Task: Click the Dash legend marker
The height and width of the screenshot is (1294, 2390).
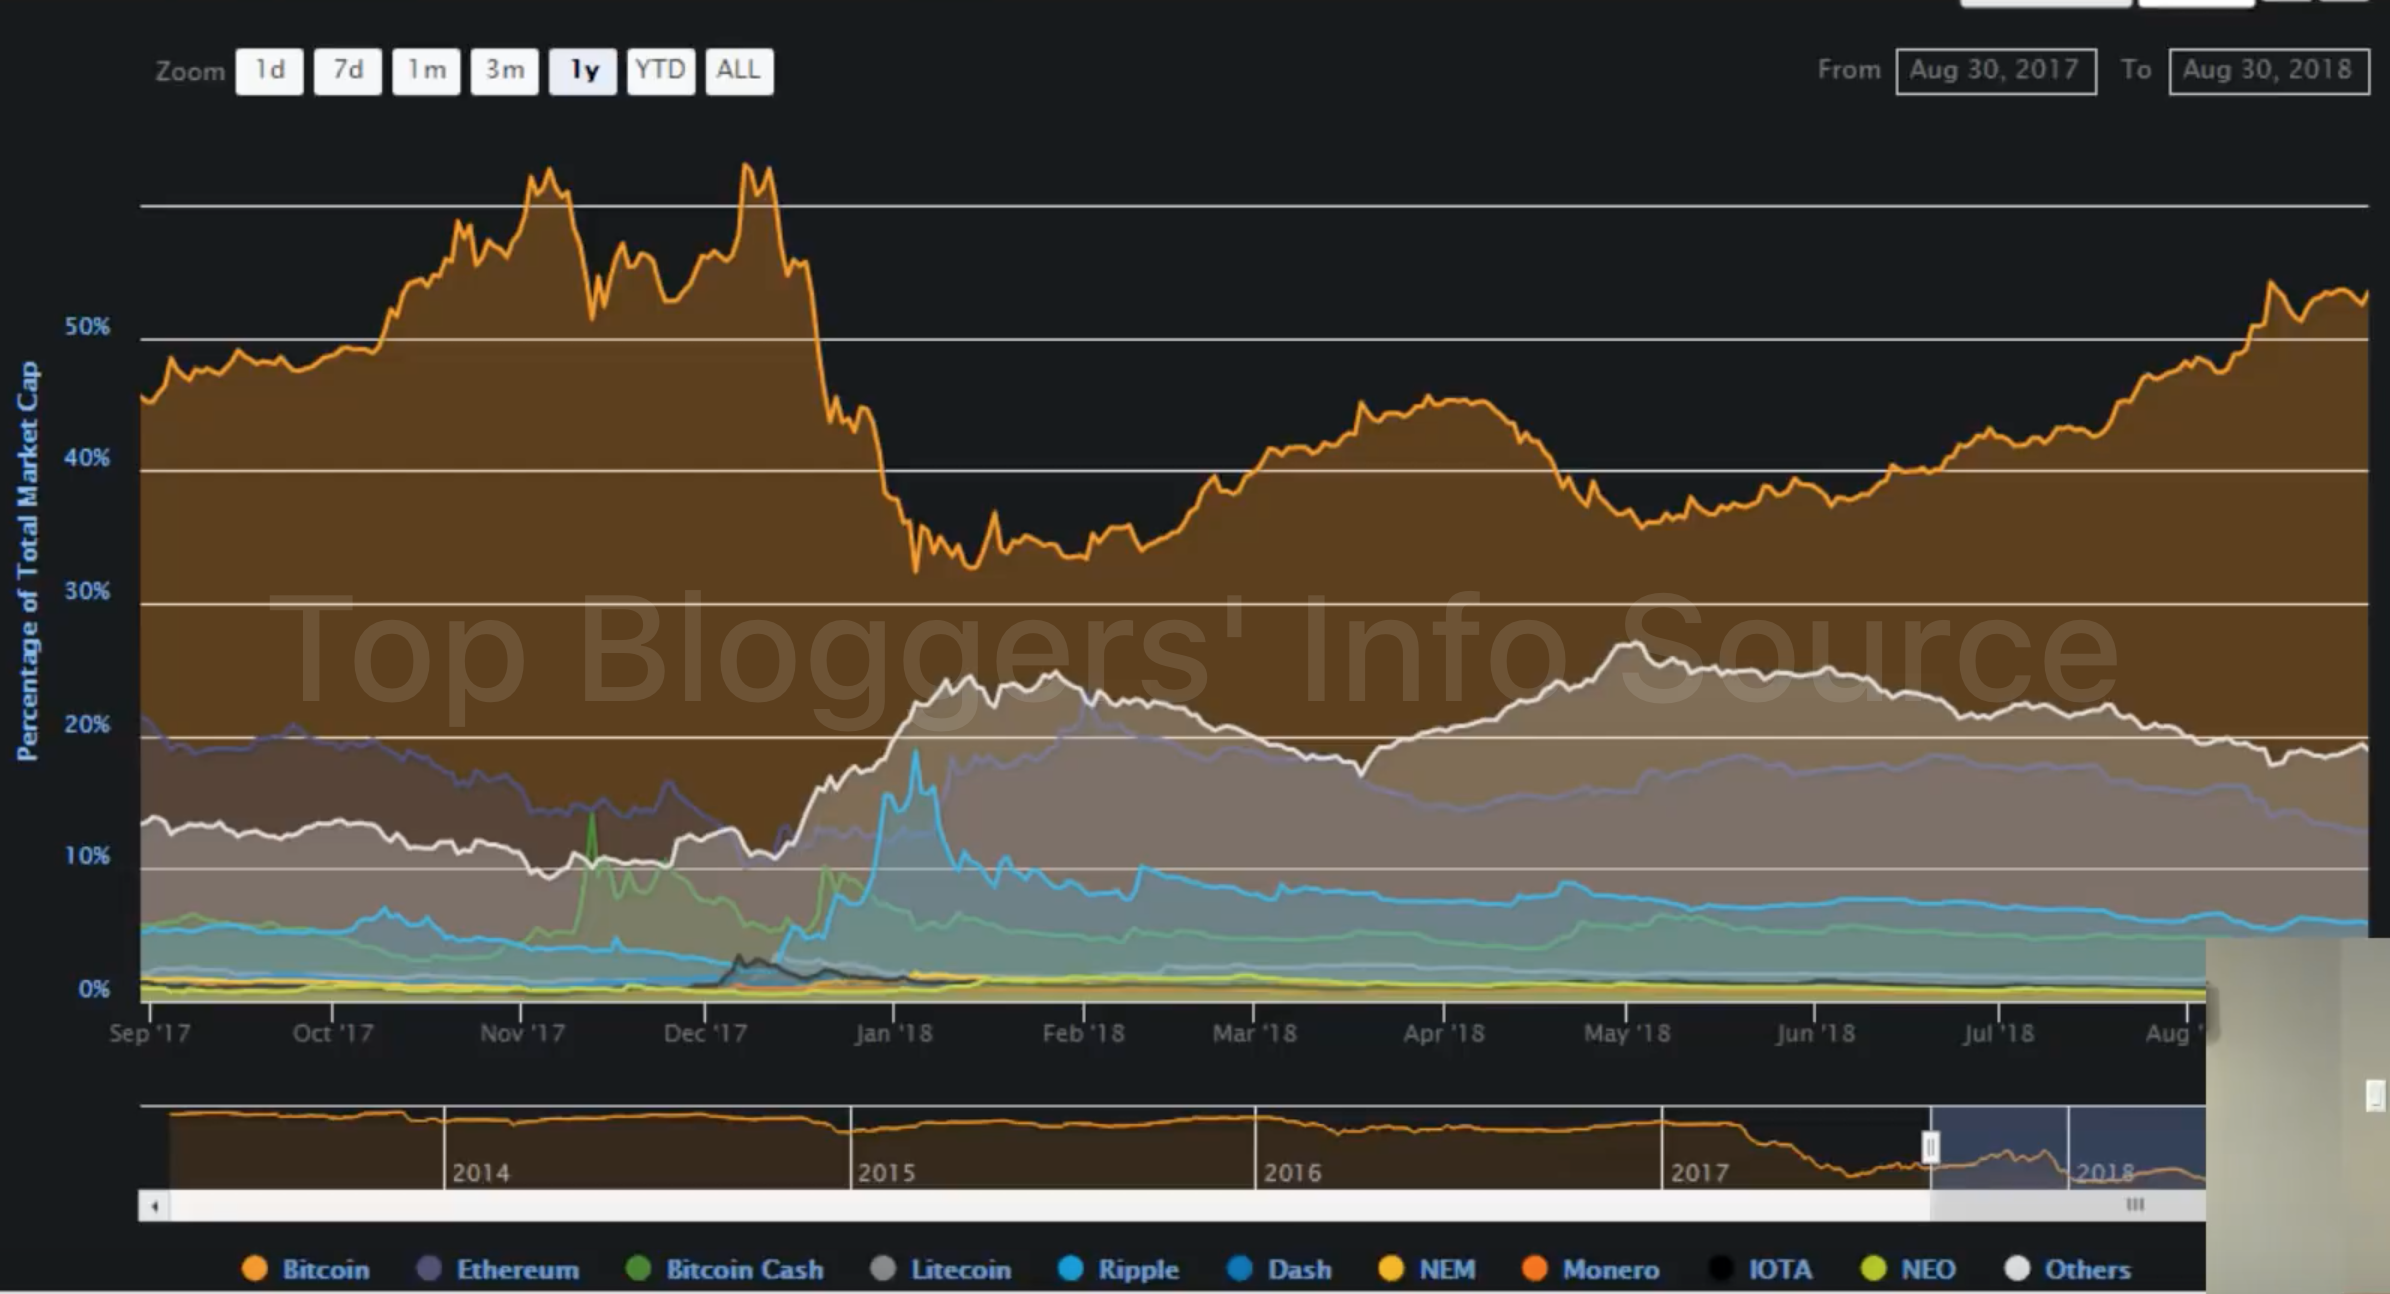Action: coord(1240,1269)
